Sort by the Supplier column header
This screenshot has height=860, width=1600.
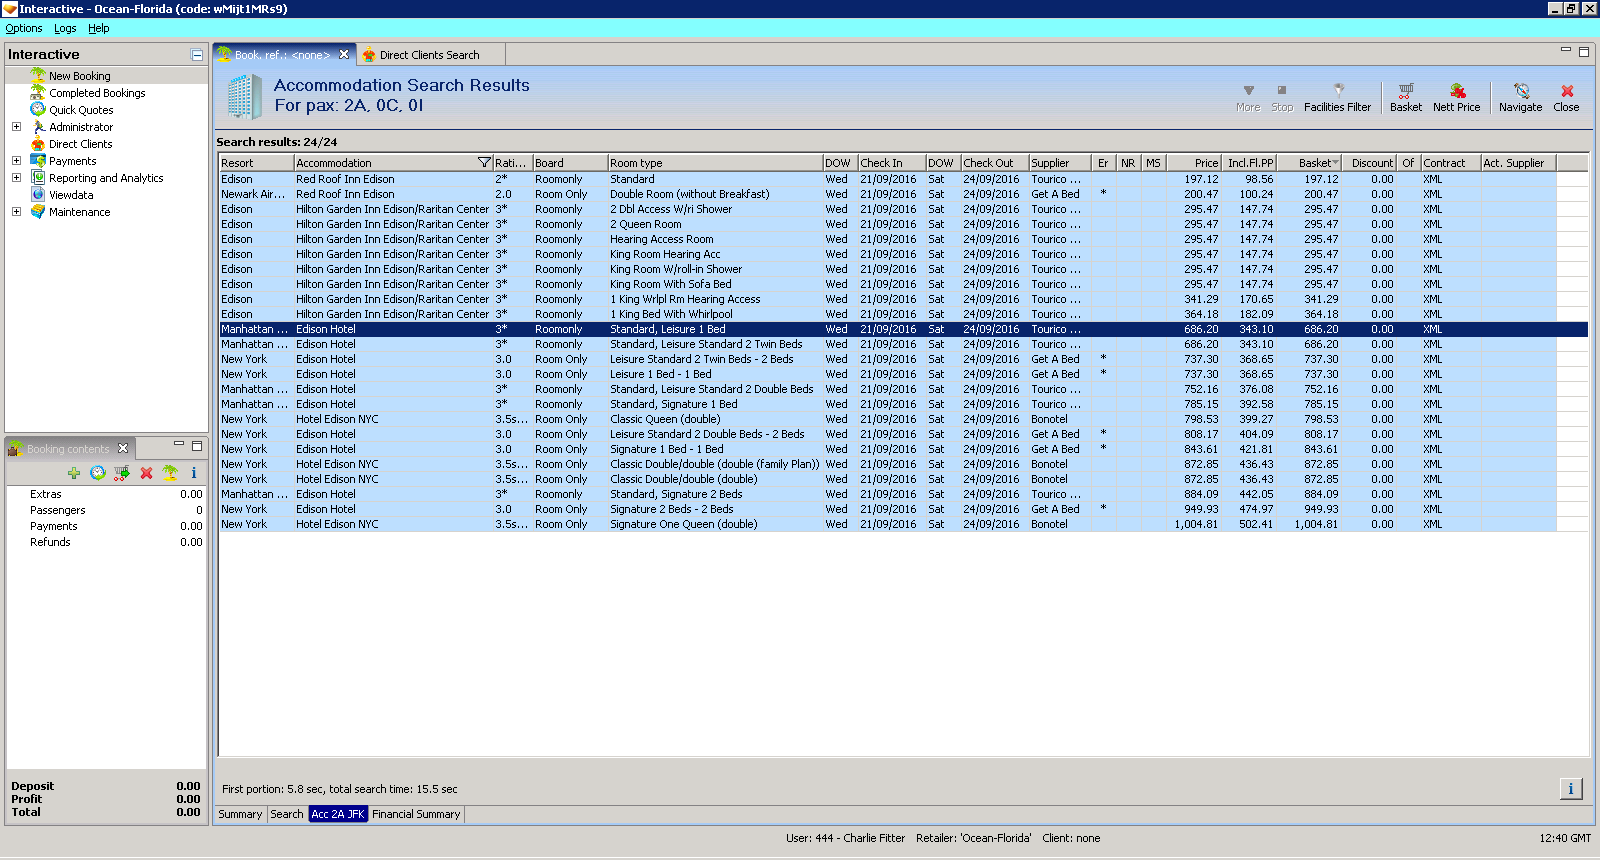point(1060,163)
